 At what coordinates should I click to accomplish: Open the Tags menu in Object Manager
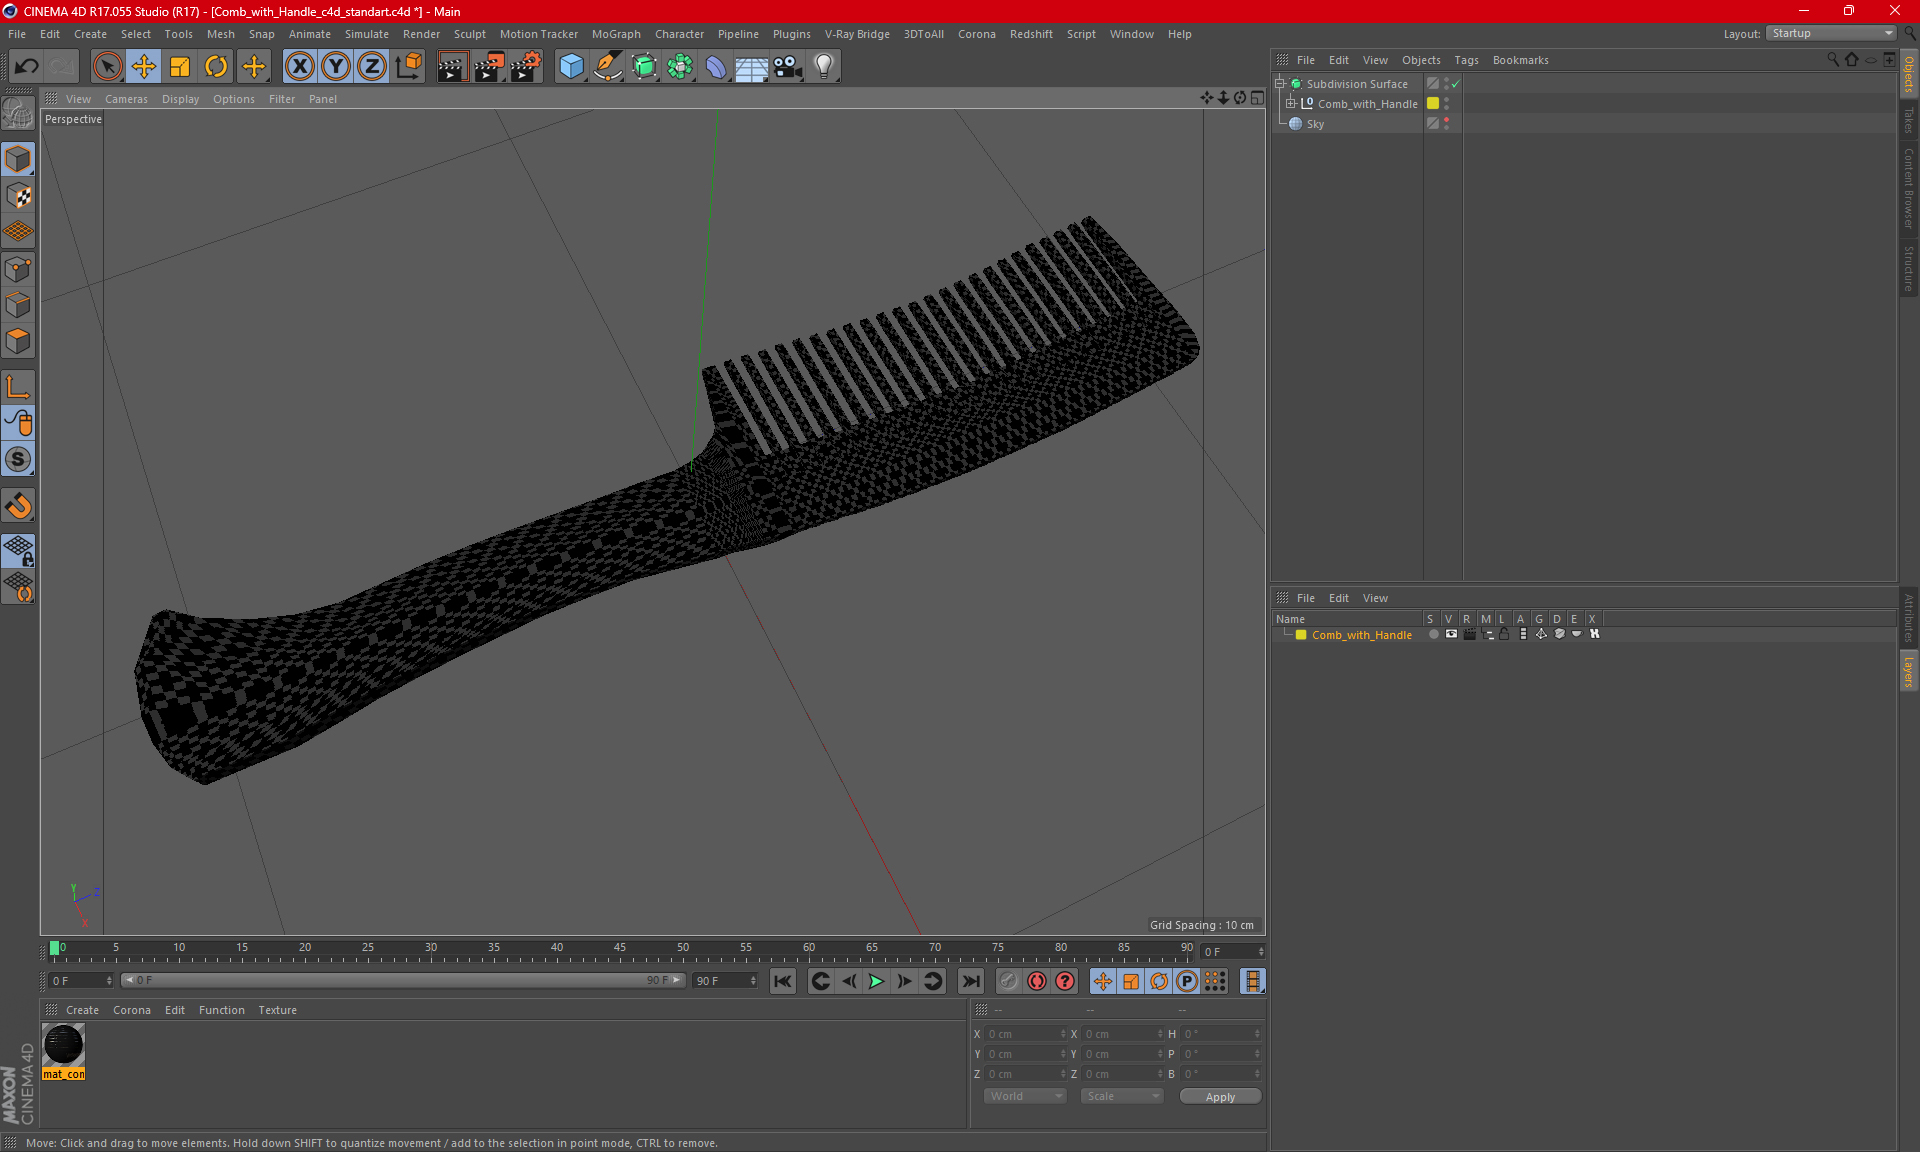(1466, 60)
